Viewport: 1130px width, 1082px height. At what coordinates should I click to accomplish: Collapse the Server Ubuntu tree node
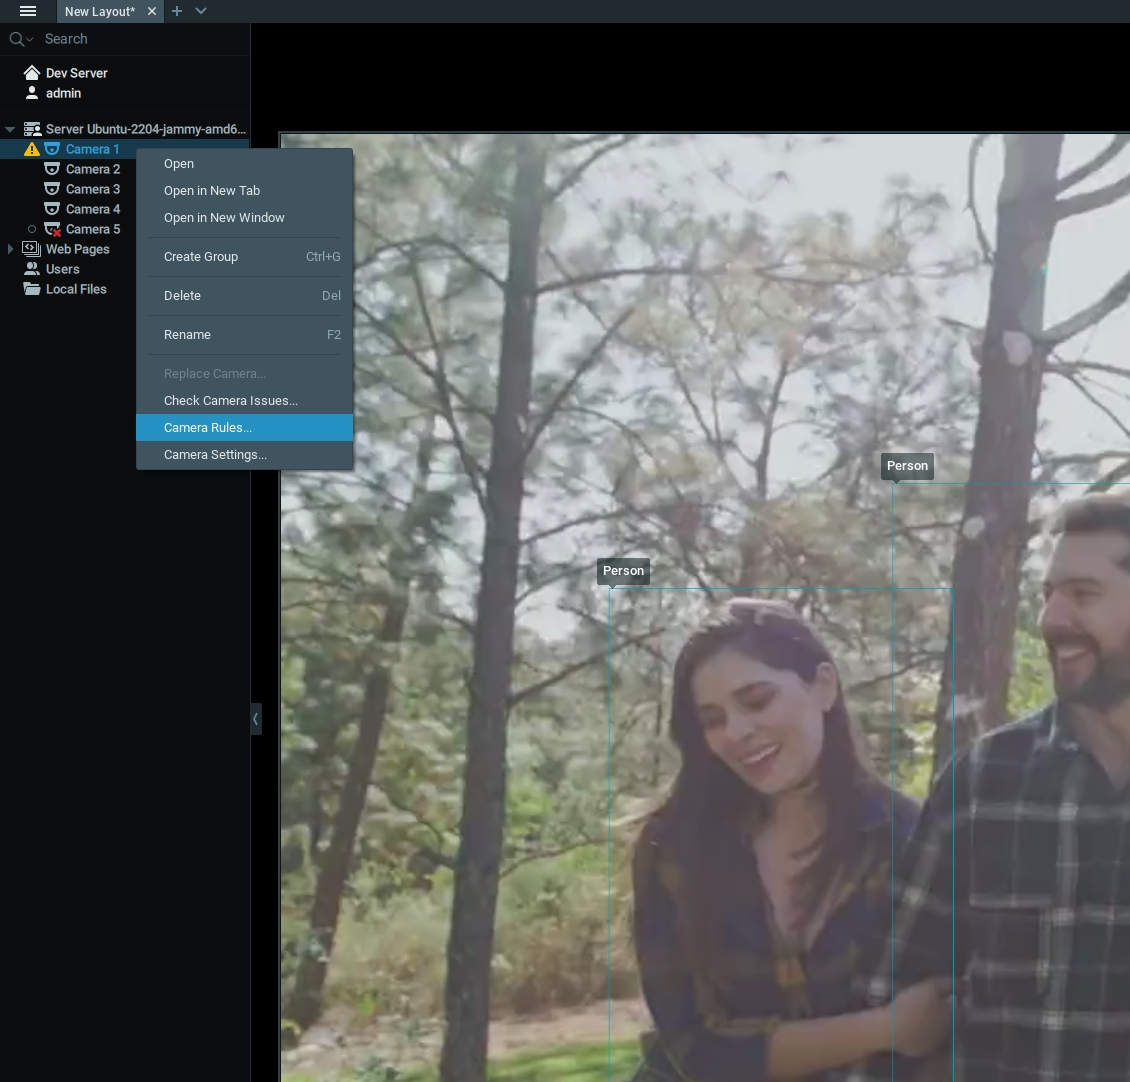tap(10, 129)
